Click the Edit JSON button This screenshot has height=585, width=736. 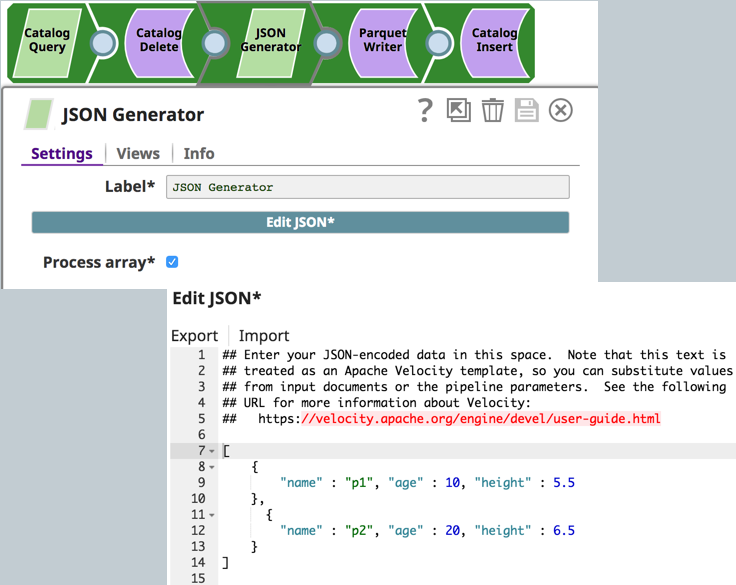coord(300,222)
